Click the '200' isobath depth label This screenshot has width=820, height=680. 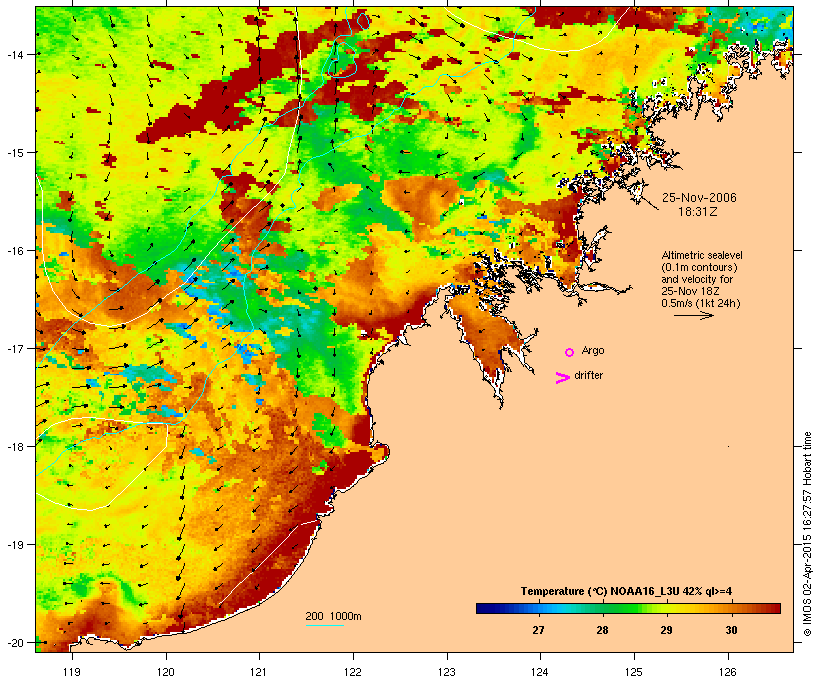tap(314, 616)
